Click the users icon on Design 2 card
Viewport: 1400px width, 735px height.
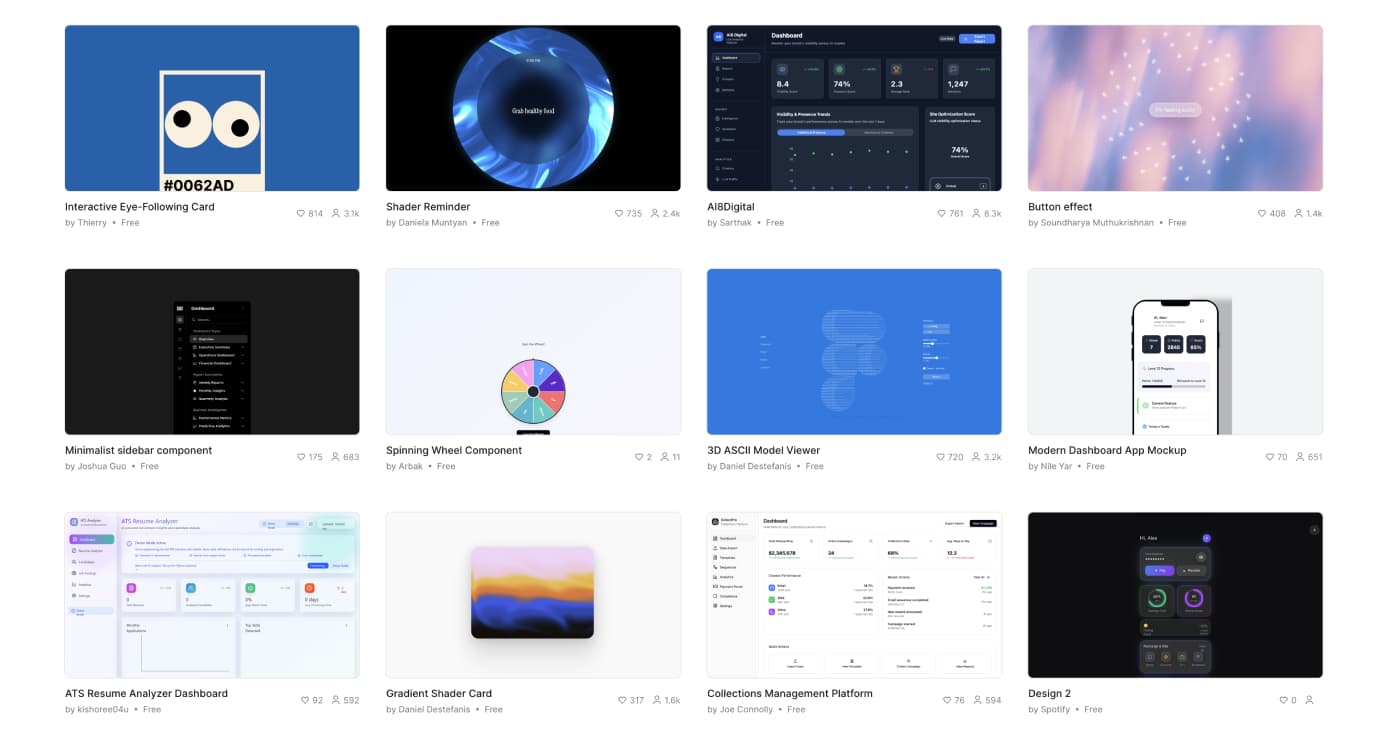click(x=1310, y=700)
